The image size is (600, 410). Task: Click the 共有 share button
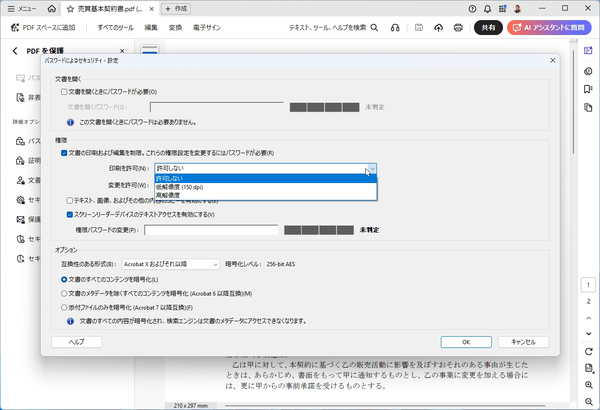pos(488,28)
